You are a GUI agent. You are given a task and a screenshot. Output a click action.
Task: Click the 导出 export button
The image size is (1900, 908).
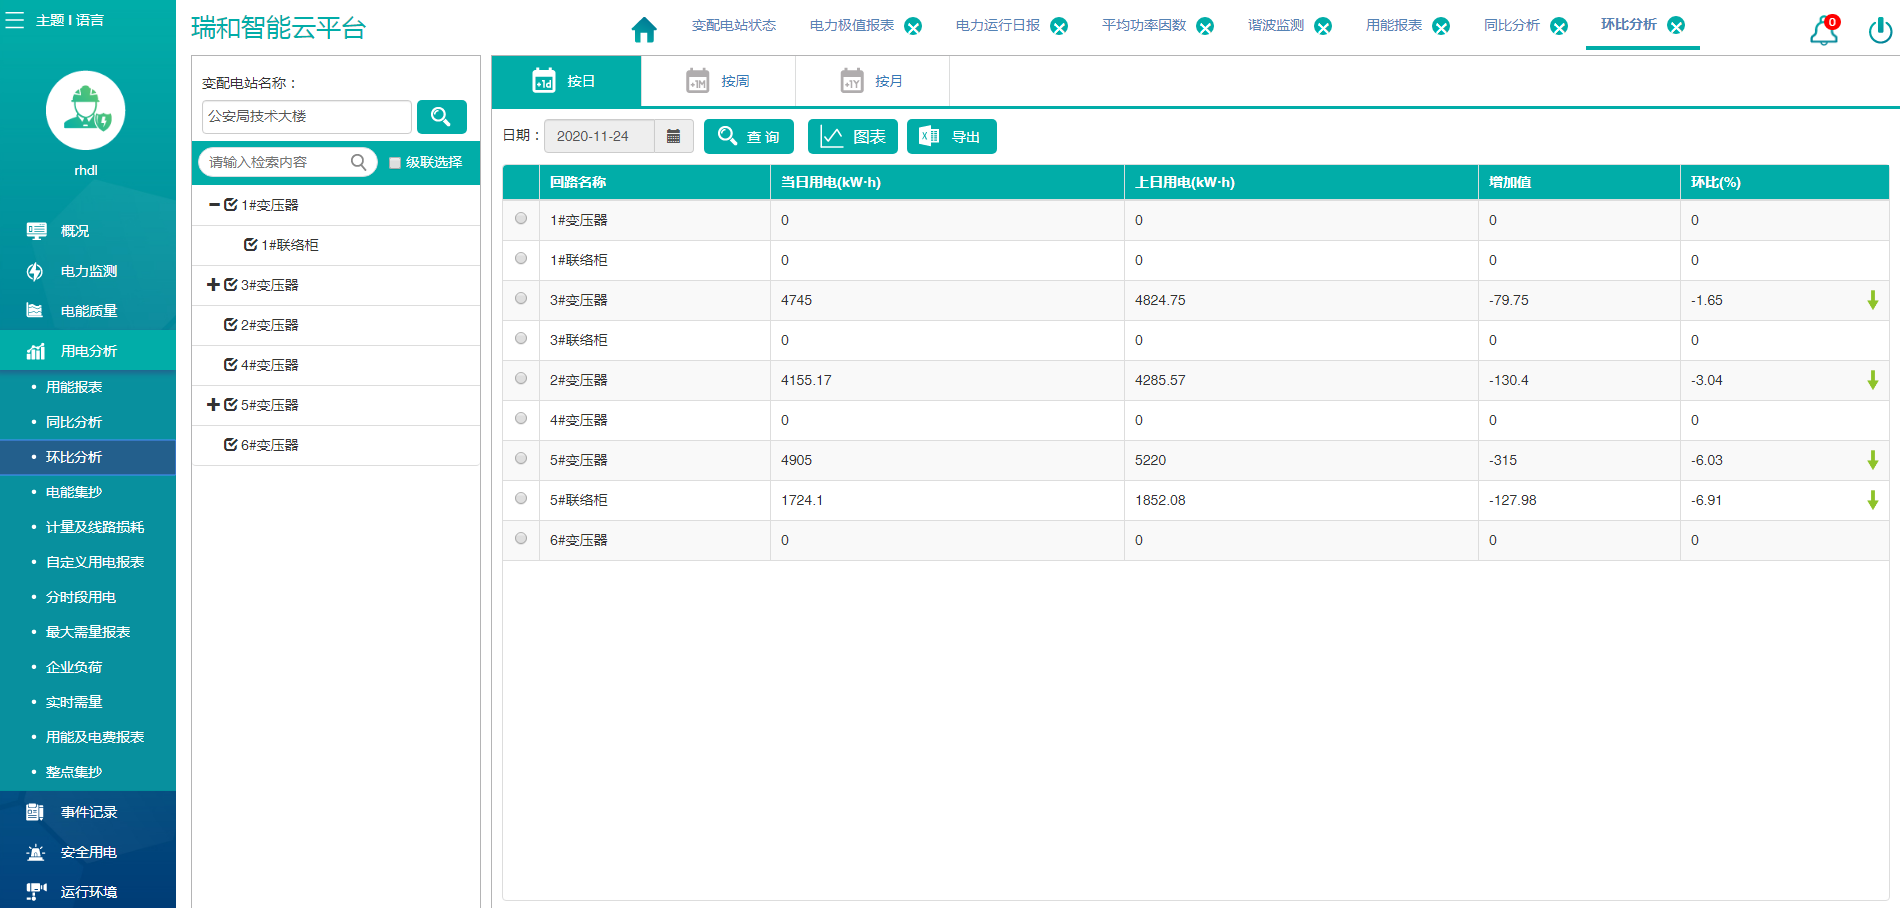pyautogui.click(x=951, y=137)
